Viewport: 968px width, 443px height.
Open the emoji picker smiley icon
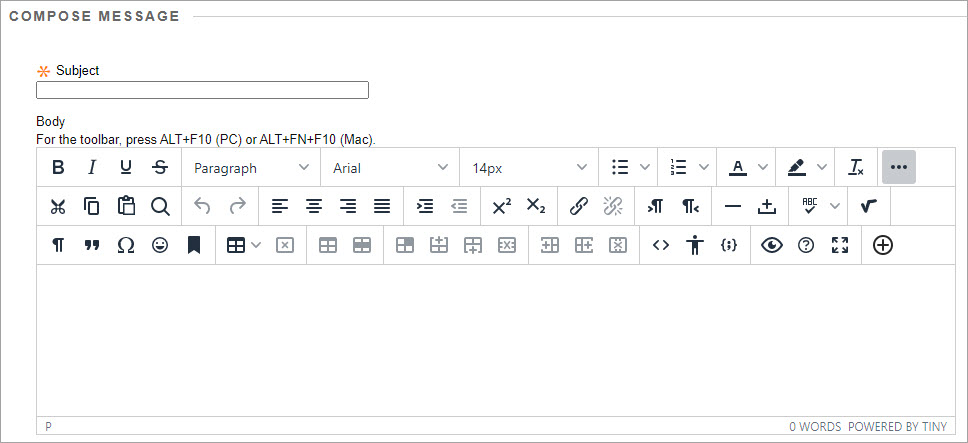160,246
